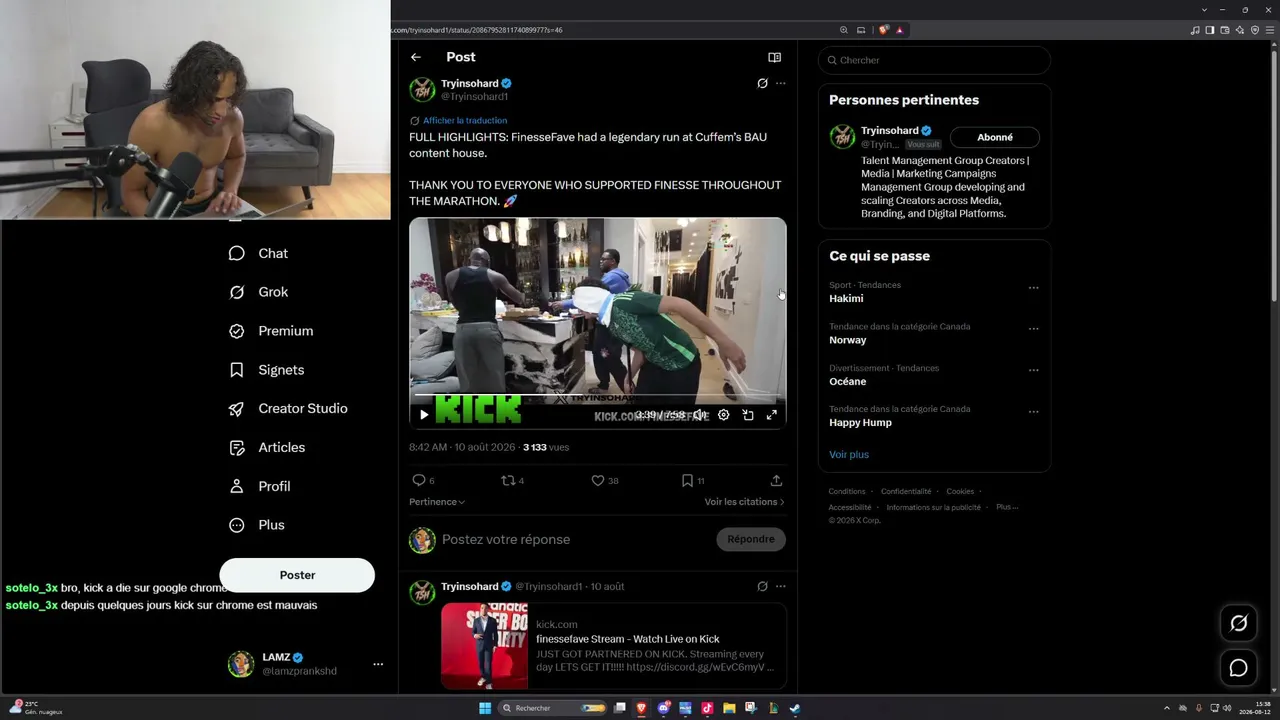Open more options on Tryinsohard's main post
1280x720 pixels.
pos(781,83)
